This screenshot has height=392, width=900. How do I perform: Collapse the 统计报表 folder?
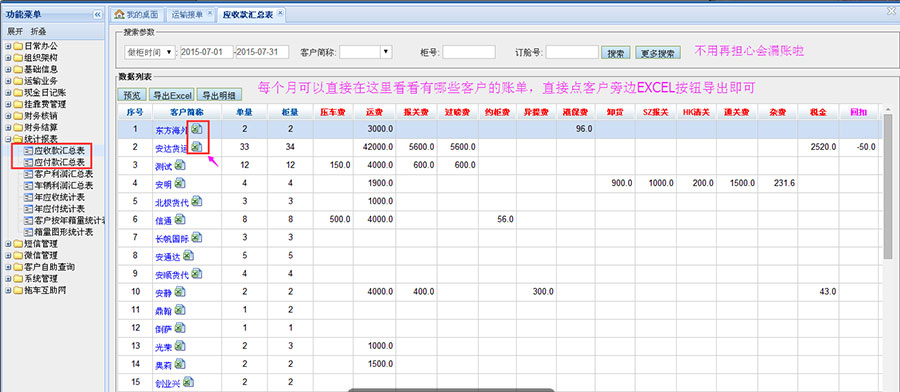[8, 139]
